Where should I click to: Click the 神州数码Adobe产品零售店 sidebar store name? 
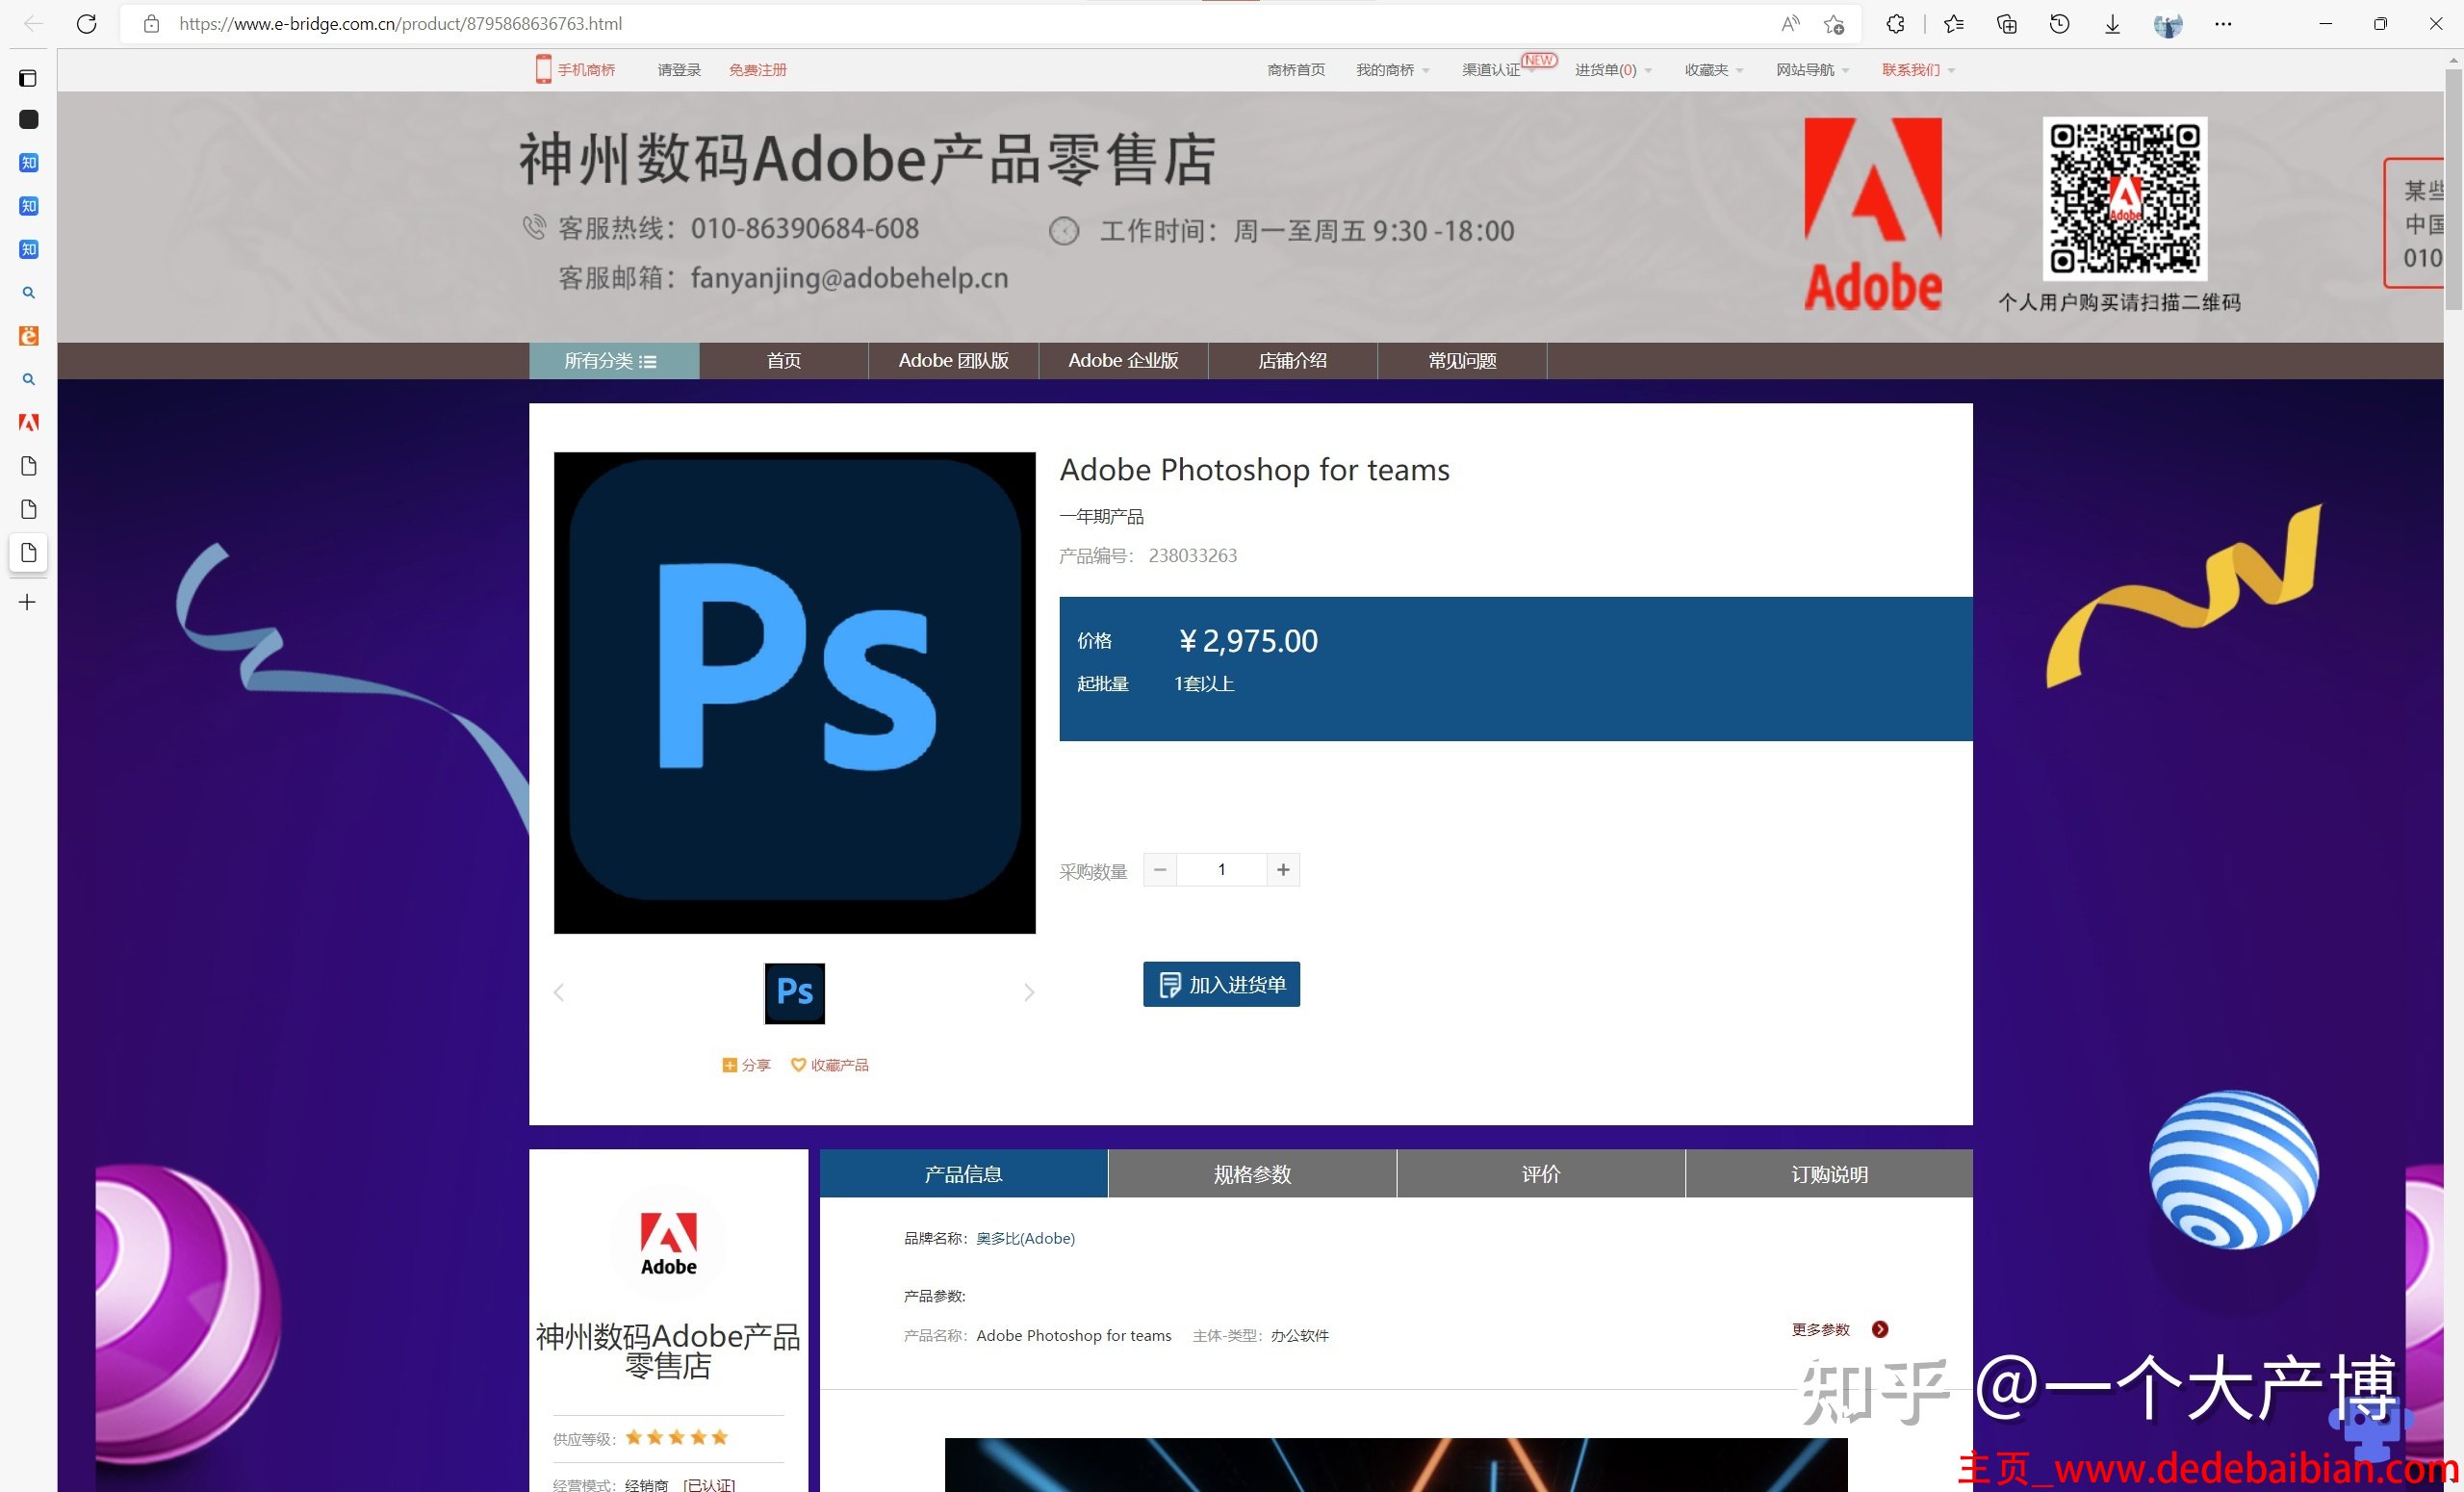pyautogui.click(x=668, y=1351)
